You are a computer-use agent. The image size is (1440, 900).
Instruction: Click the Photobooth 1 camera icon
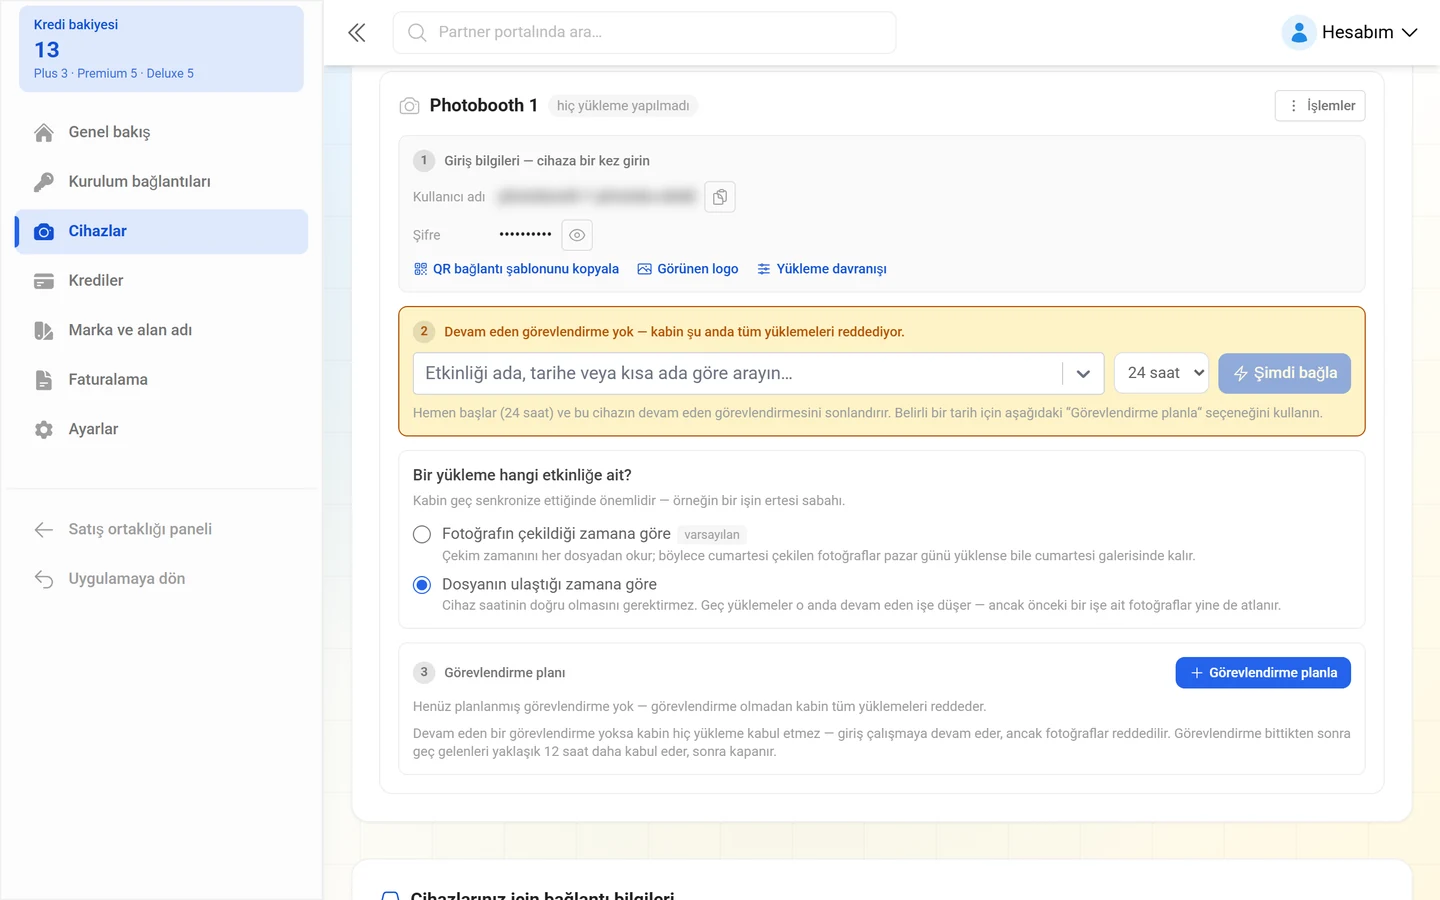409,106
